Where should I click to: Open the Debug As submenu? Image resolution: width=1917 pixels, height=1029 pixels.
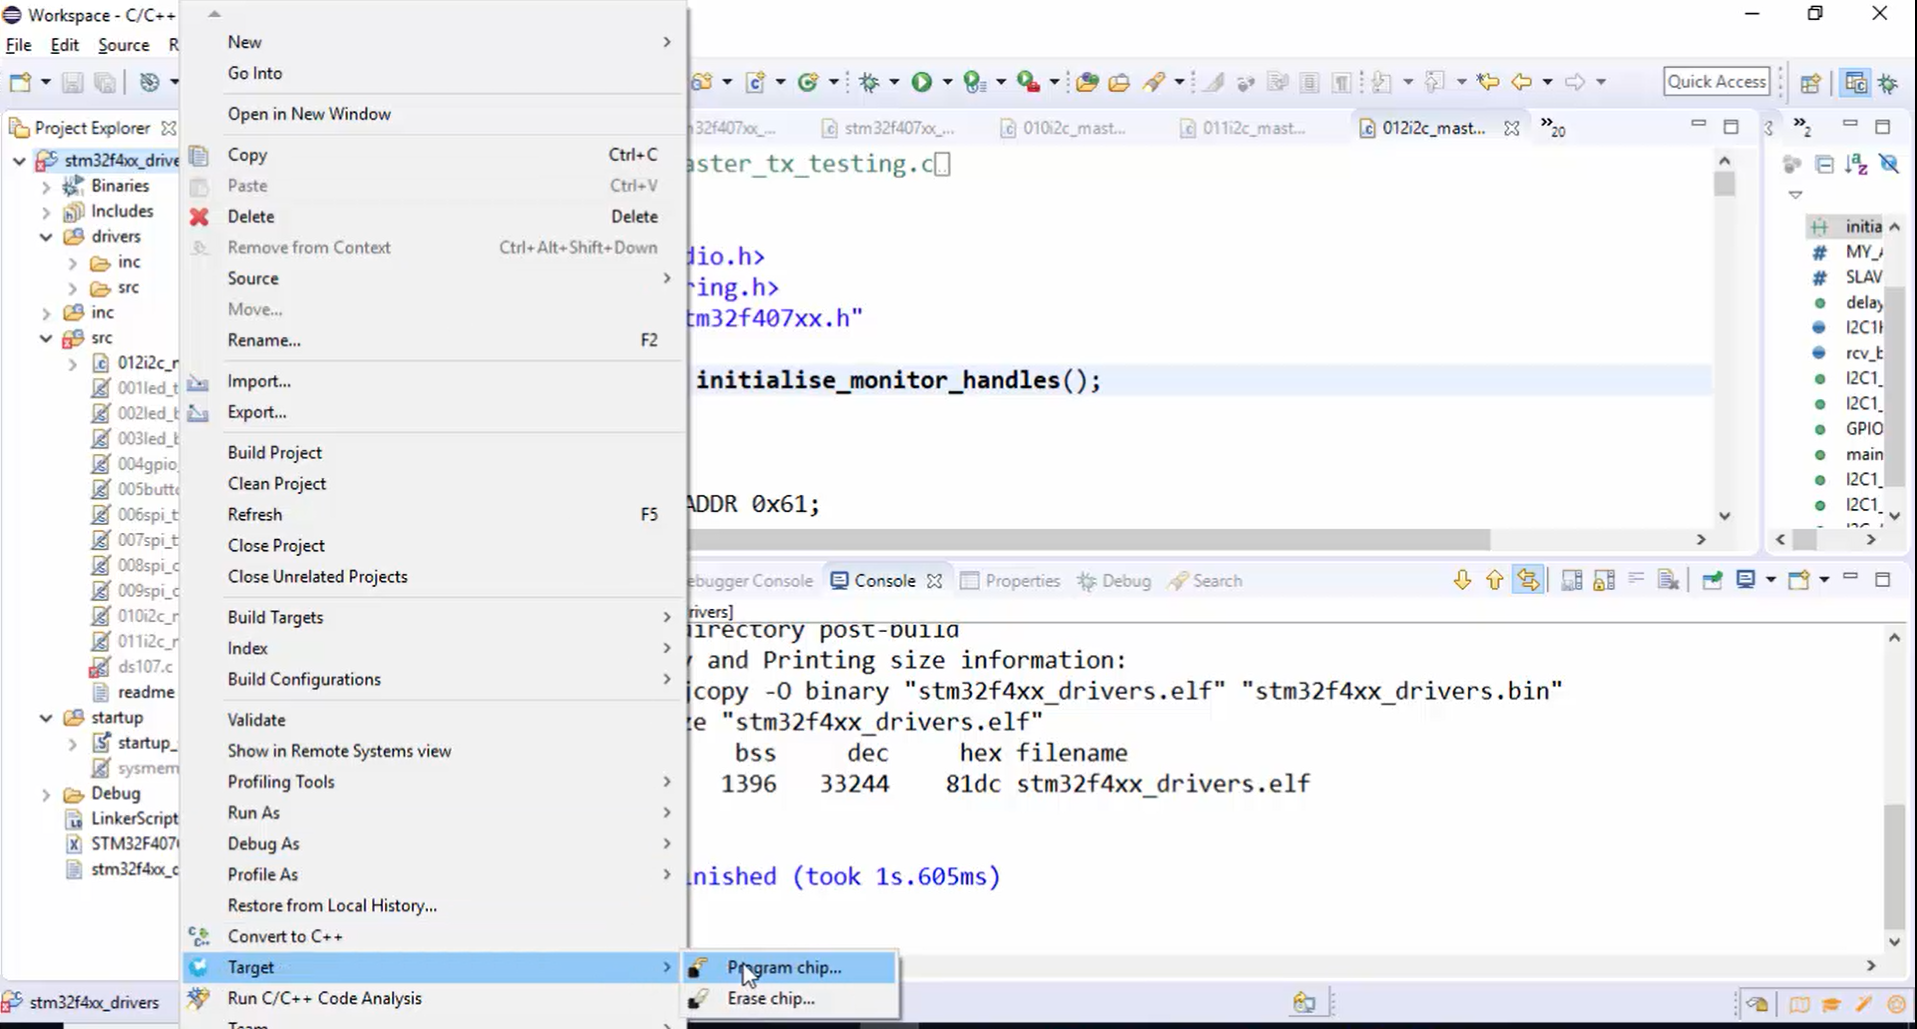[434, 843]
